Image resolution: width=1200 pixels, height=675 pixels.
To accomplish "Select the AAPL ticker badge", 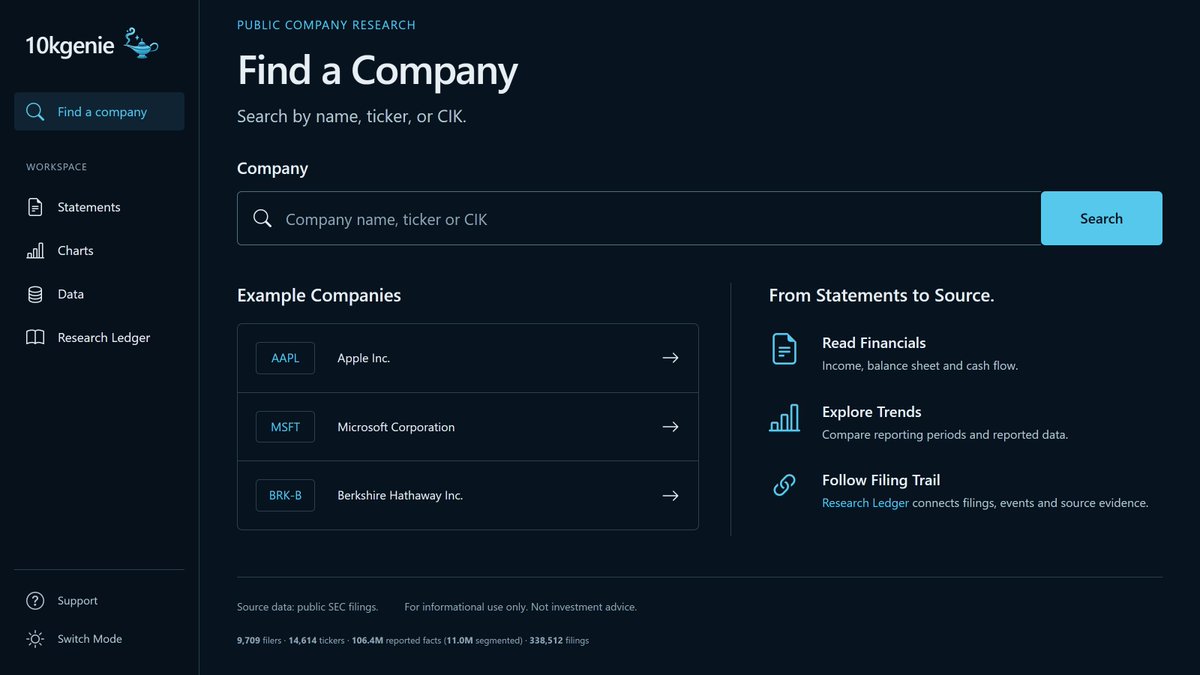I will click(x=285, y=358).
